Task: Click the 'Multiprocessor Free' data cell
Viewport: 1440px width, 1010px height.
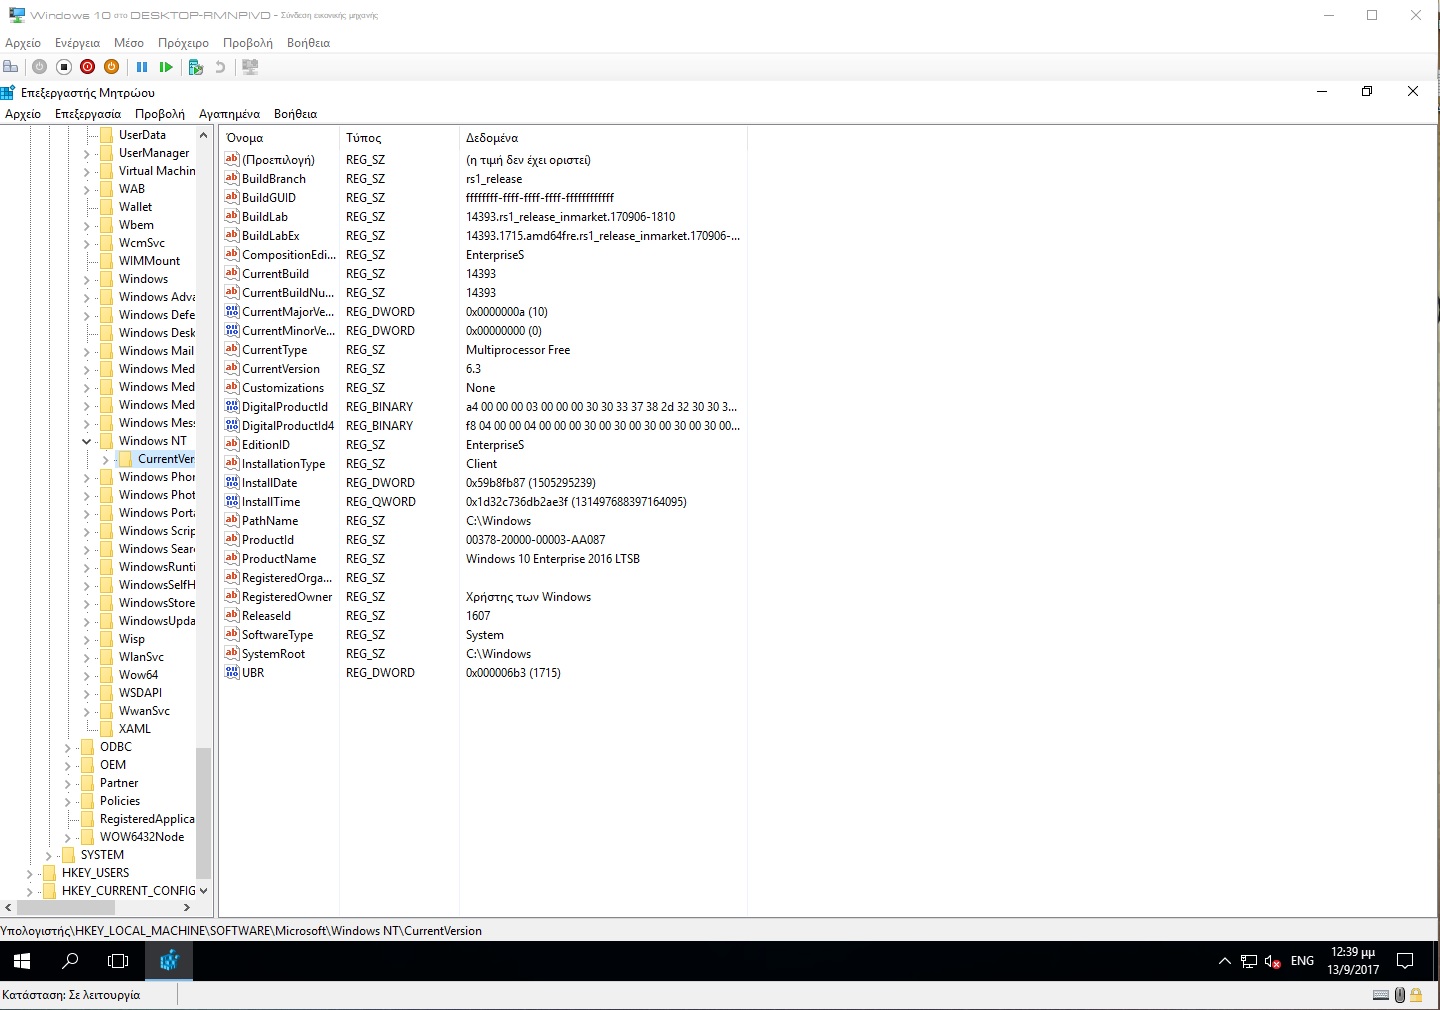Action: (x=518, y=349)
